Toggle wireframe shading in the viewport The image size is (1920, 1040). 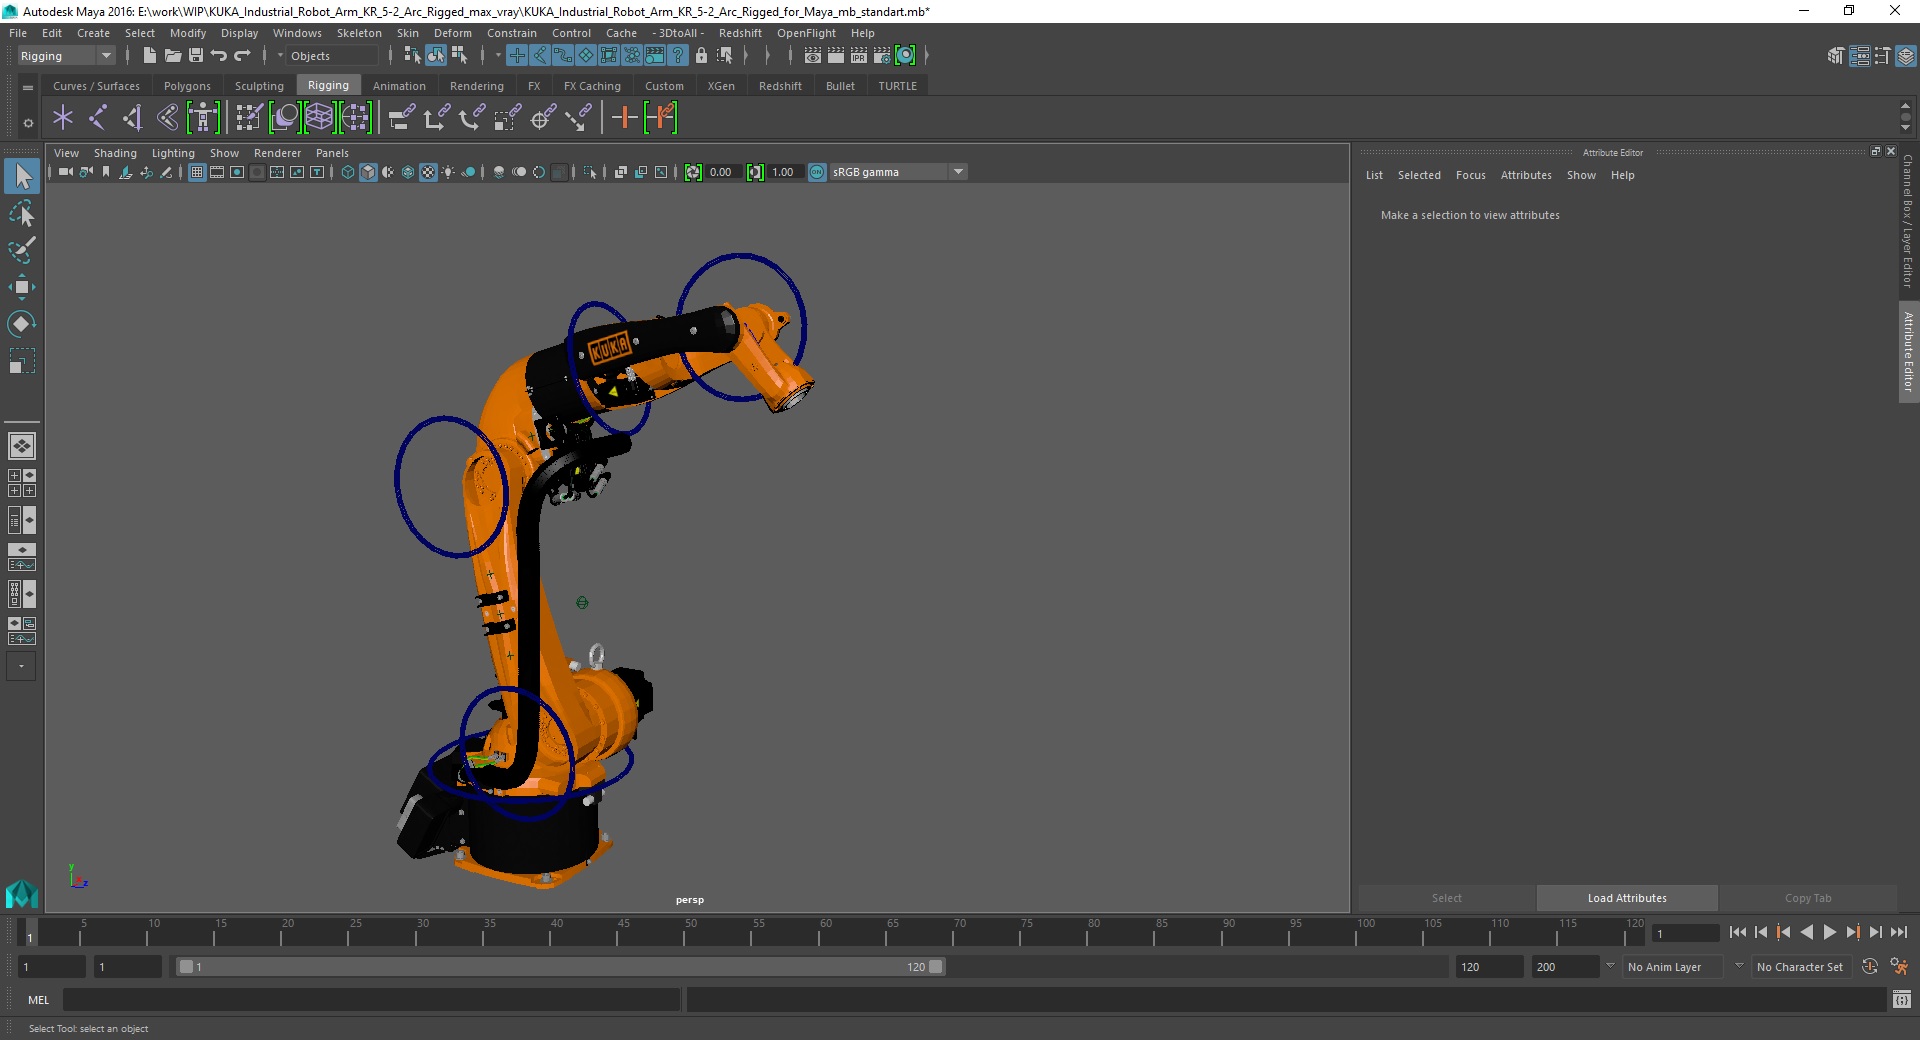point(348,172)
